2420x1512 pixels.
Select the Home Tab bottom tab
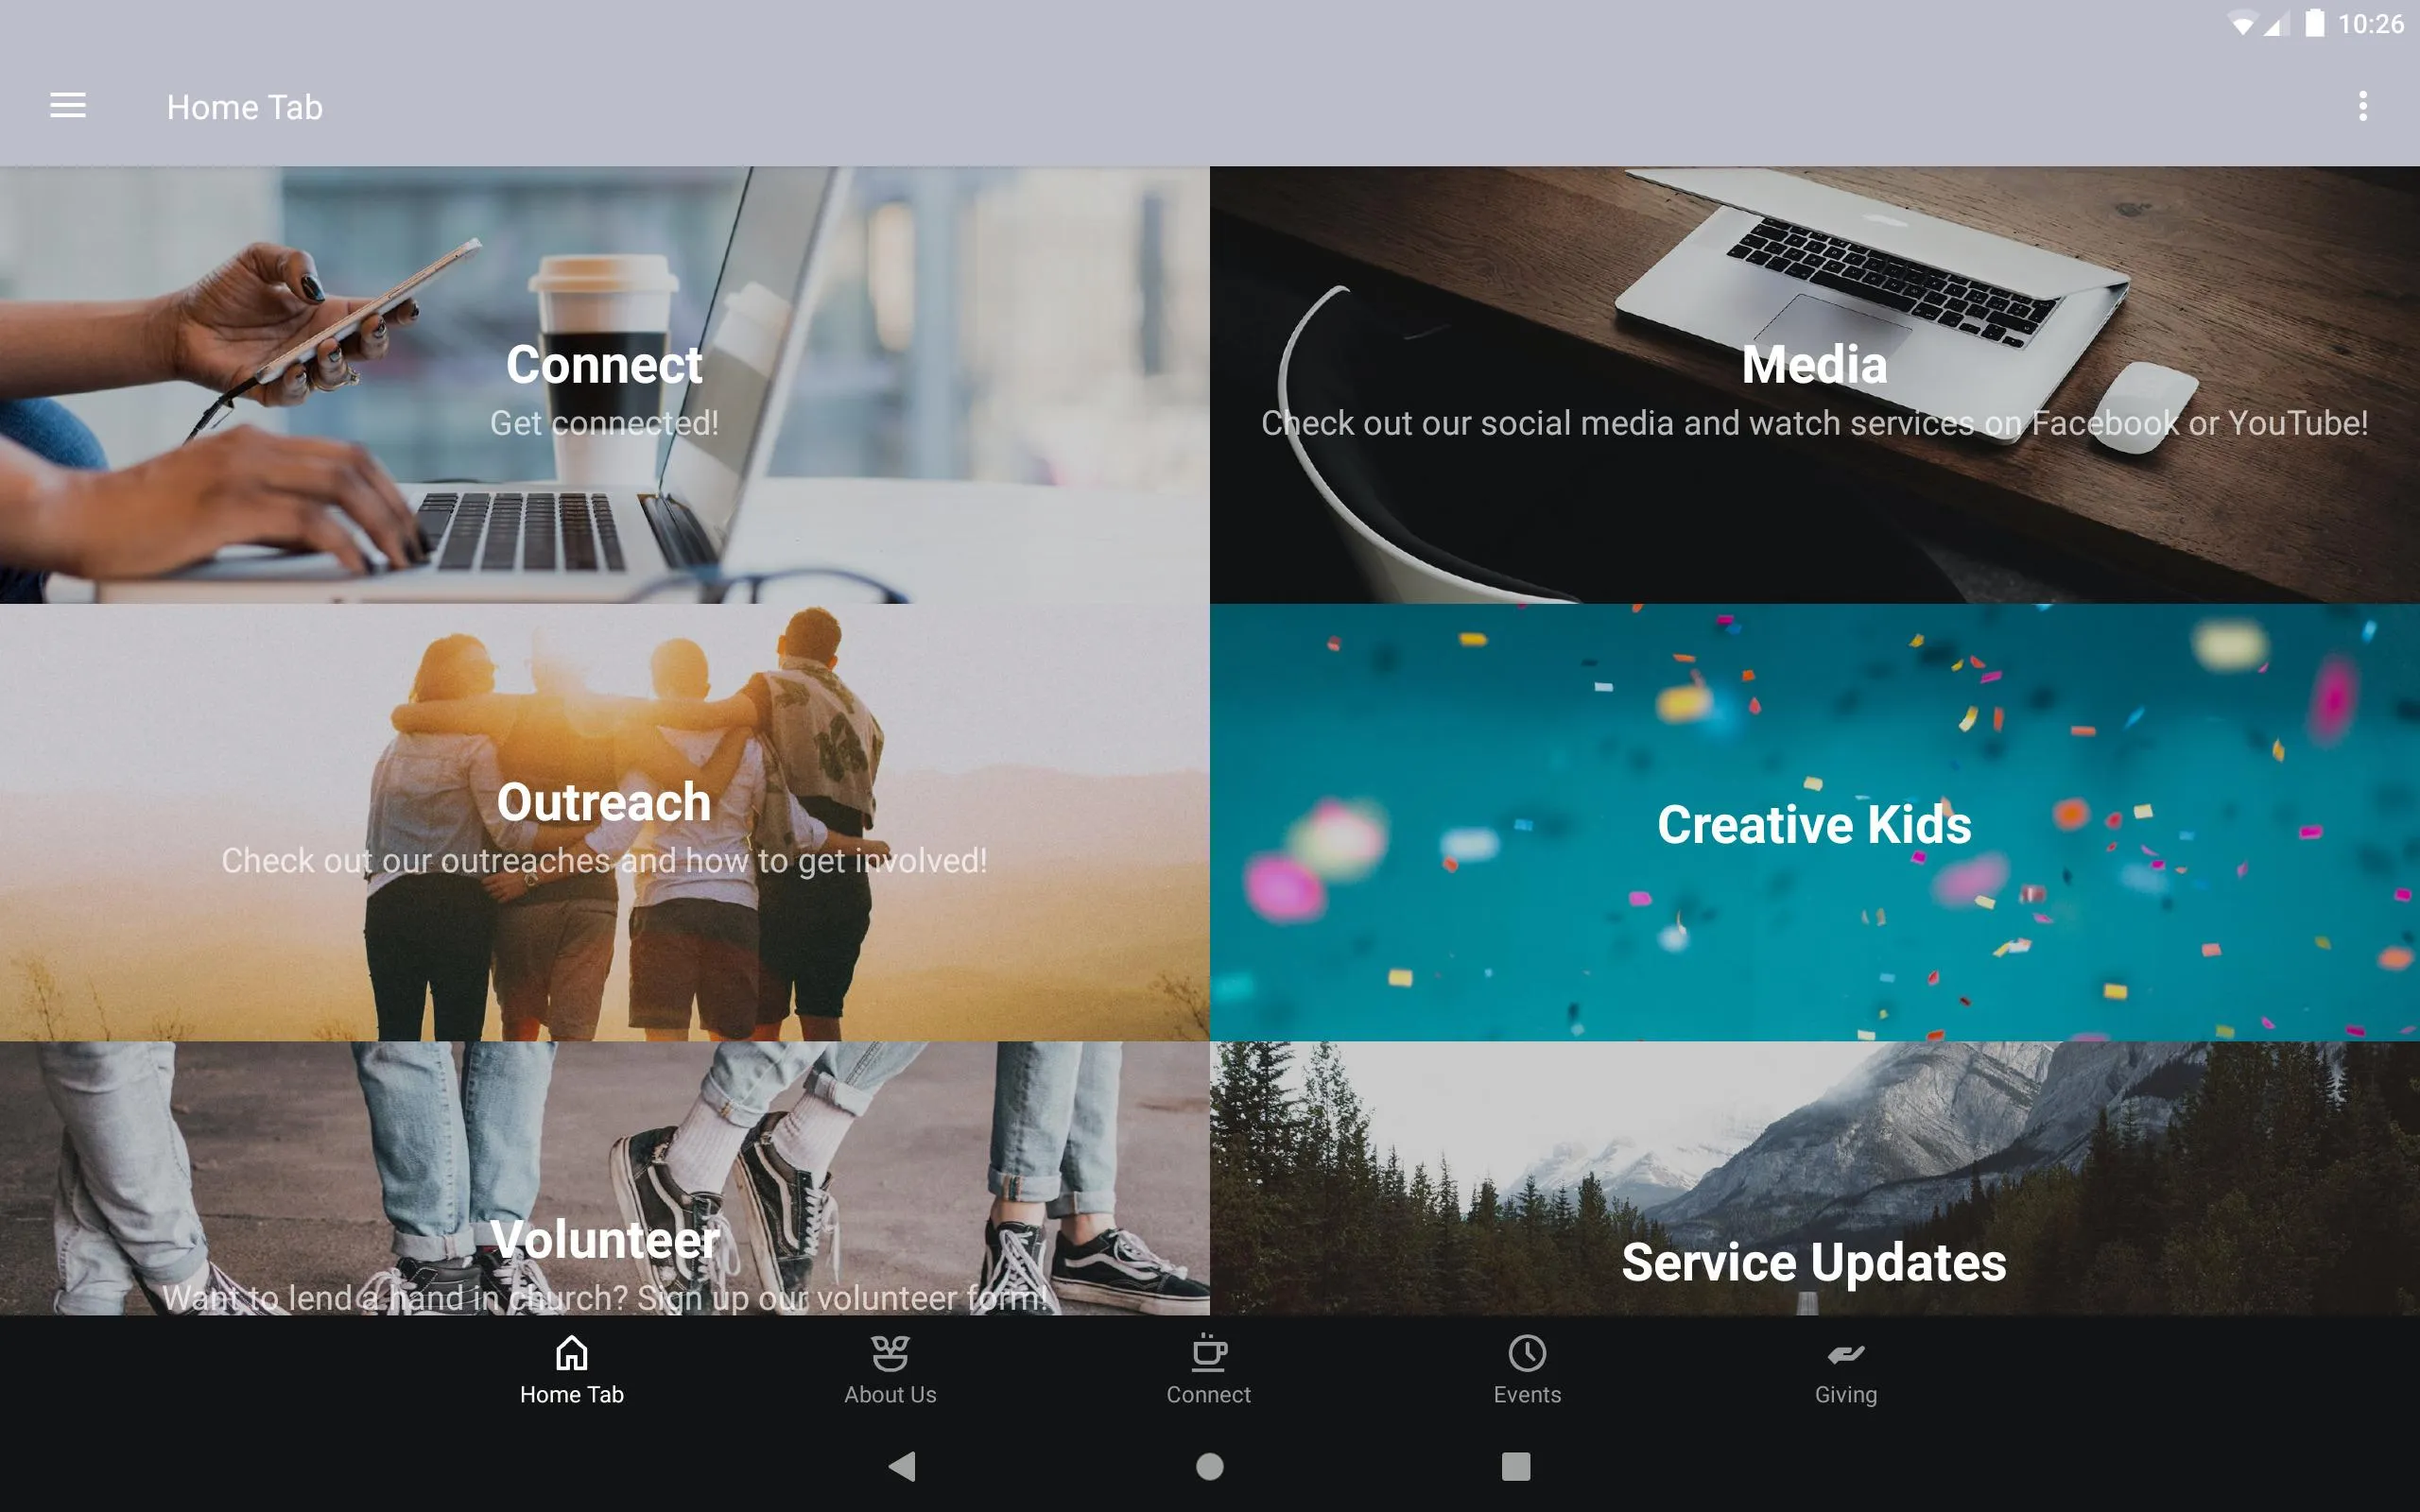tap(572, 1369)
